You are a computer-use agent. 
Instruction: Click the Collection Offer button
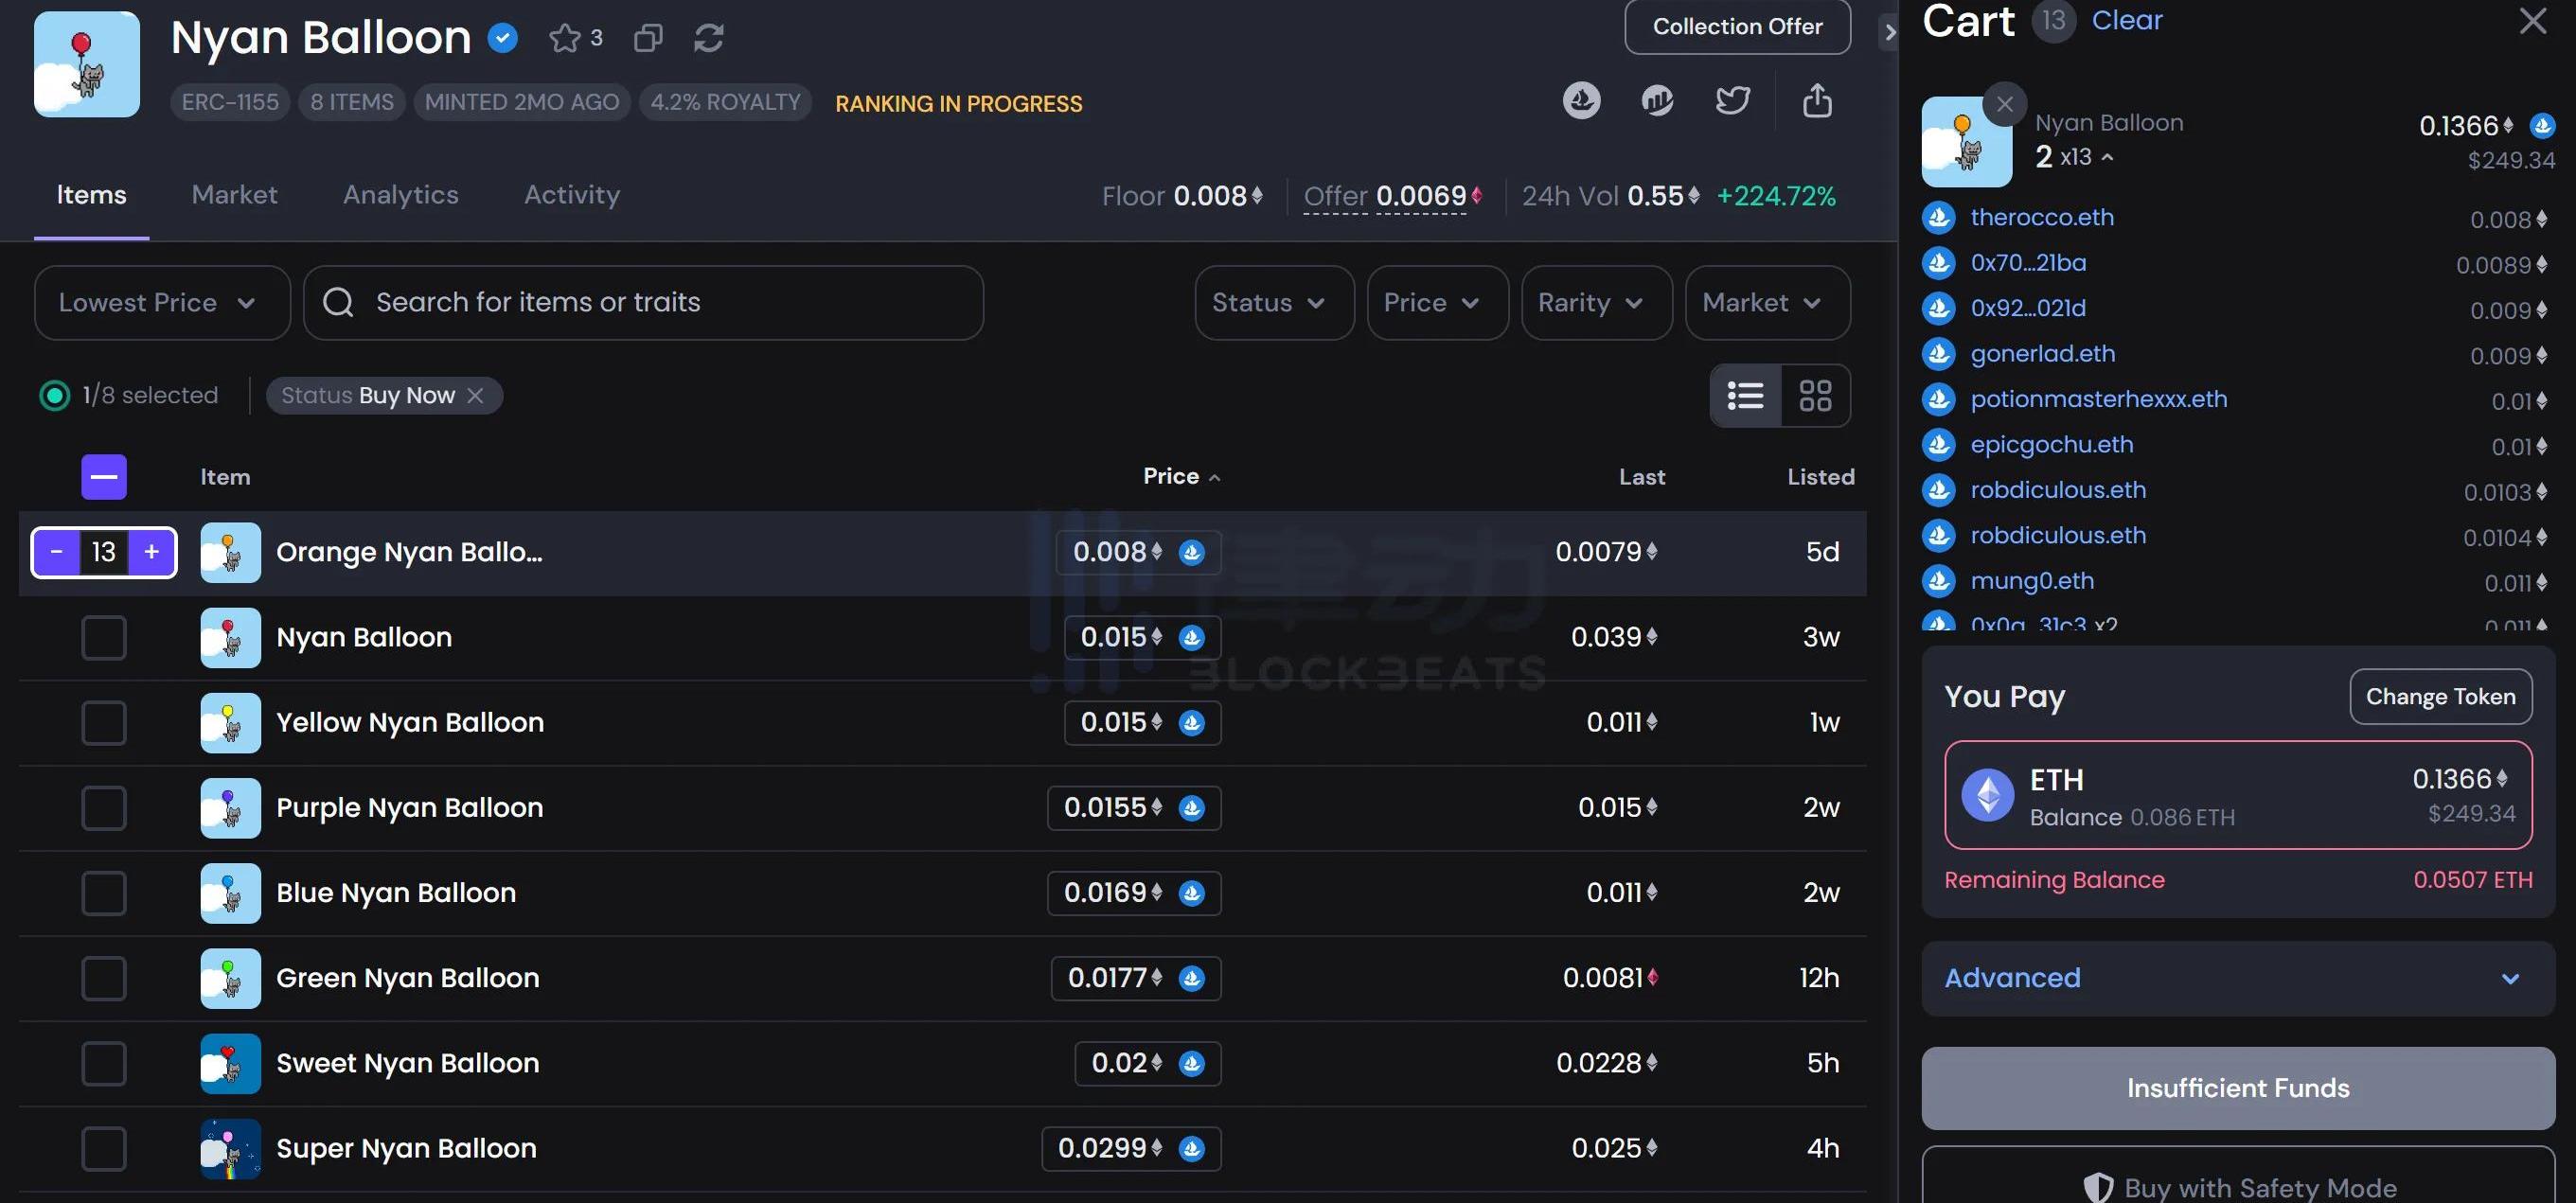coord(1736,27)
